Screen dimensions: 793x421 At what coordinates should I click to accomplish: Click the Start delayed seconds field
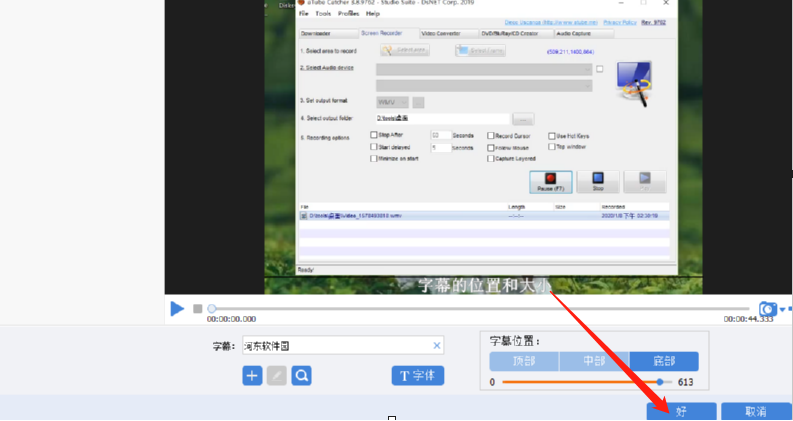440,148
